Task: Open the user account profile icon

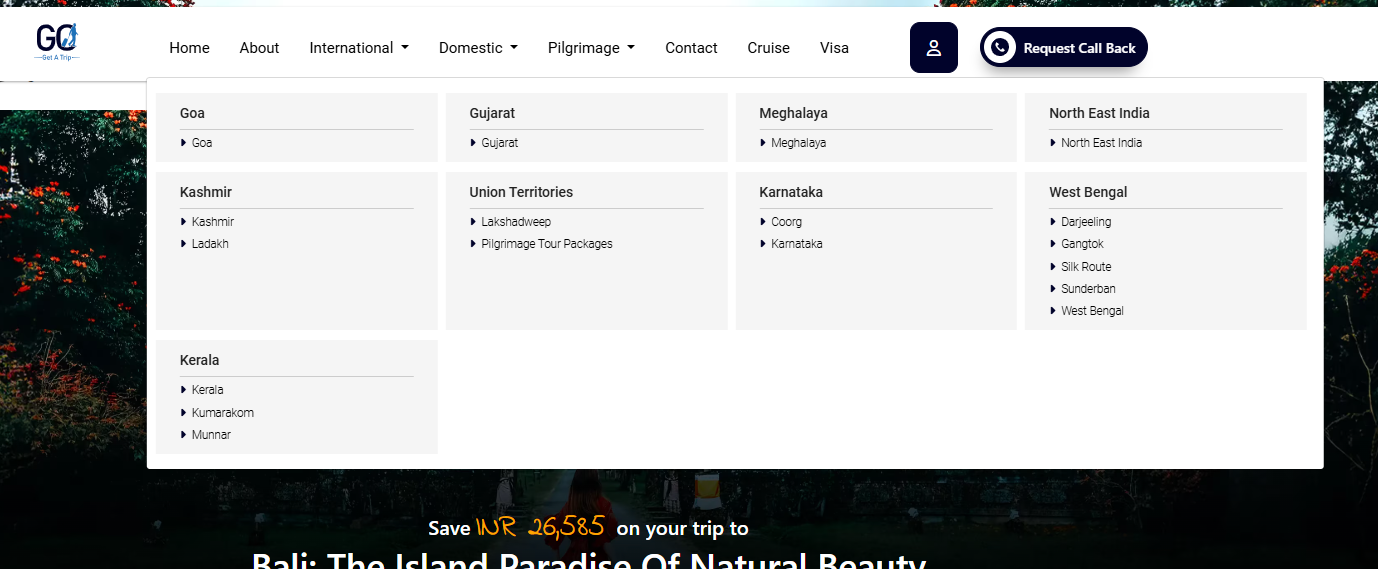Action: pos(933,48)
